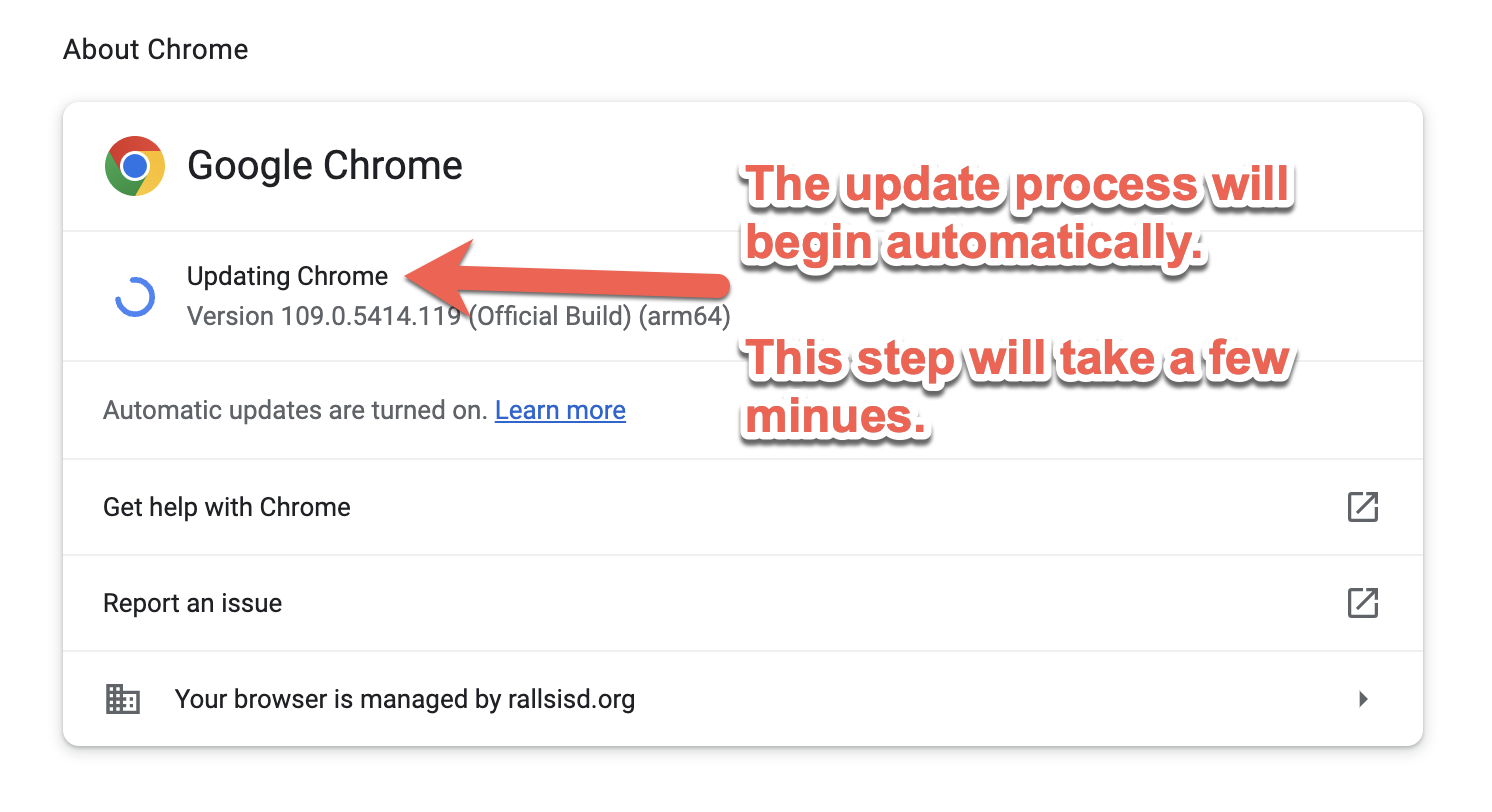Click external-link icon beside Get help with Chrome
Image resolution: width=1492 pixels, height=812 pixels.
1363,507
